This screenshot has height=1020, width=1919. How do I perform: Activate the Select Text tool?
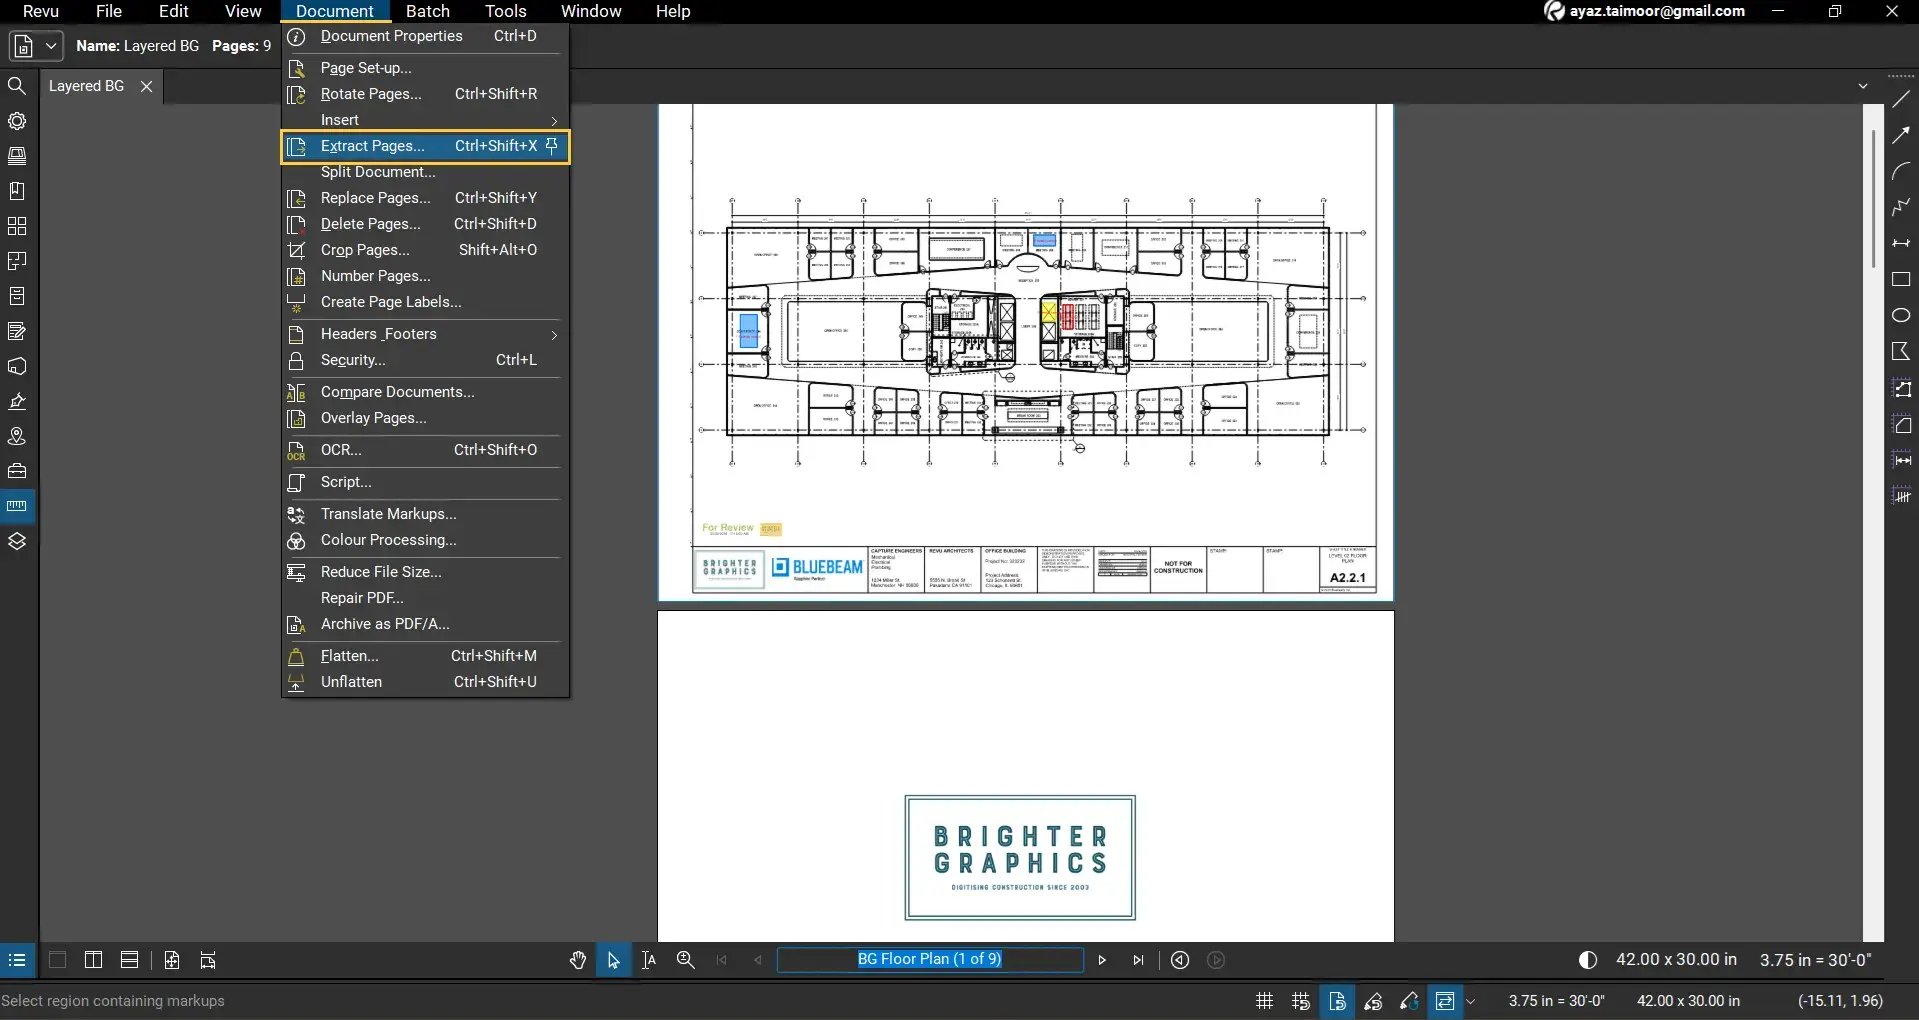pos(649,960)
